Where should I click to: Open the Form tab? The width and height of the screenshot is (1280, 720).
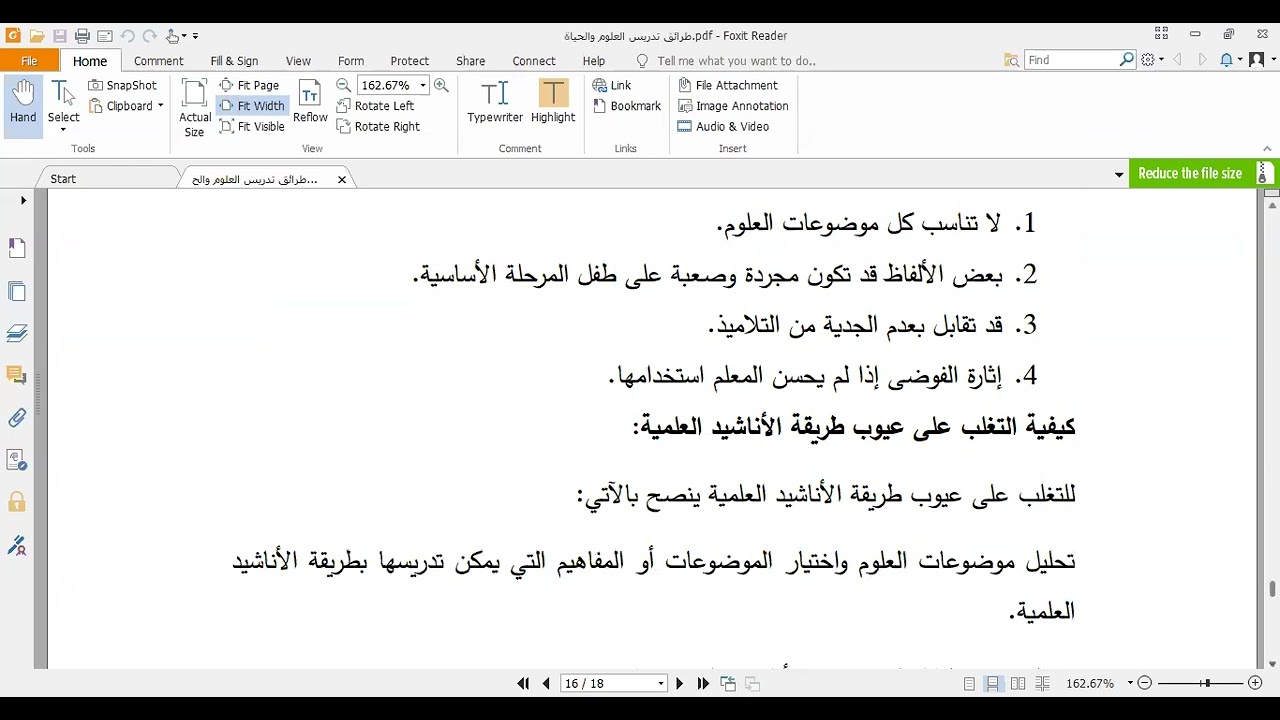tap(351, 61)
